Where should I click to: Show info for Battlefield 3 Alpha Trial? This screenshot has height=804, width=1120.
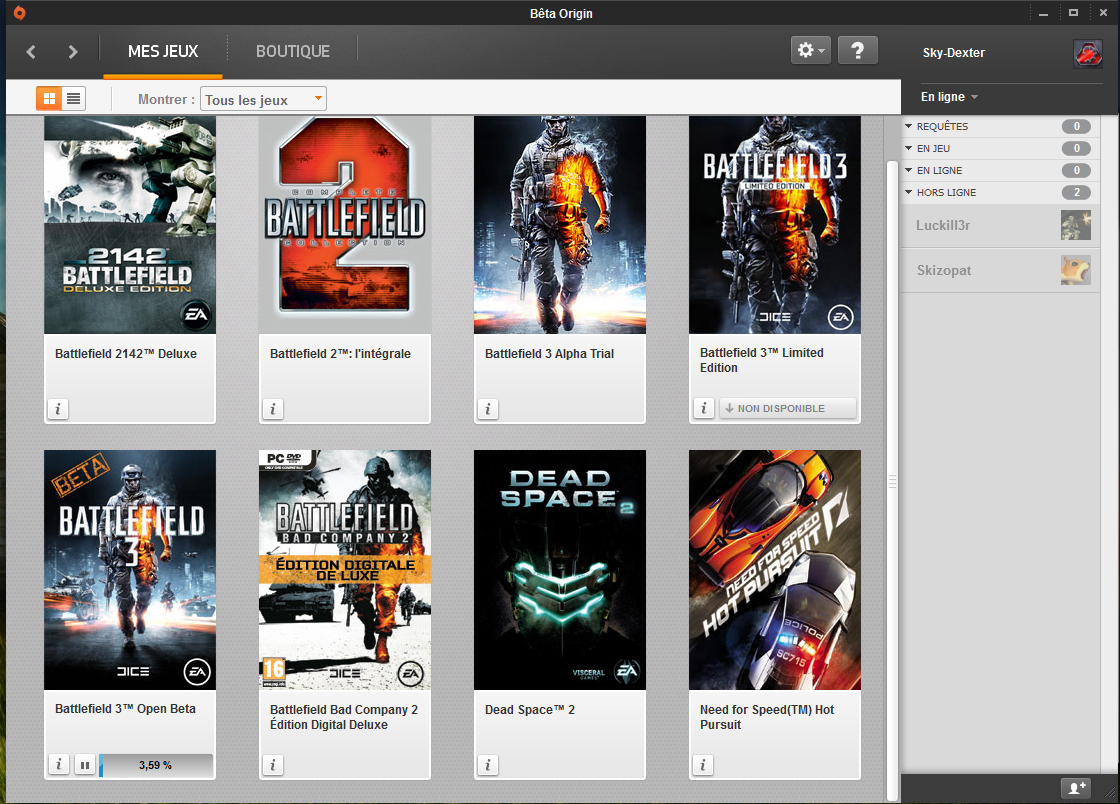(x=488, y=409)
